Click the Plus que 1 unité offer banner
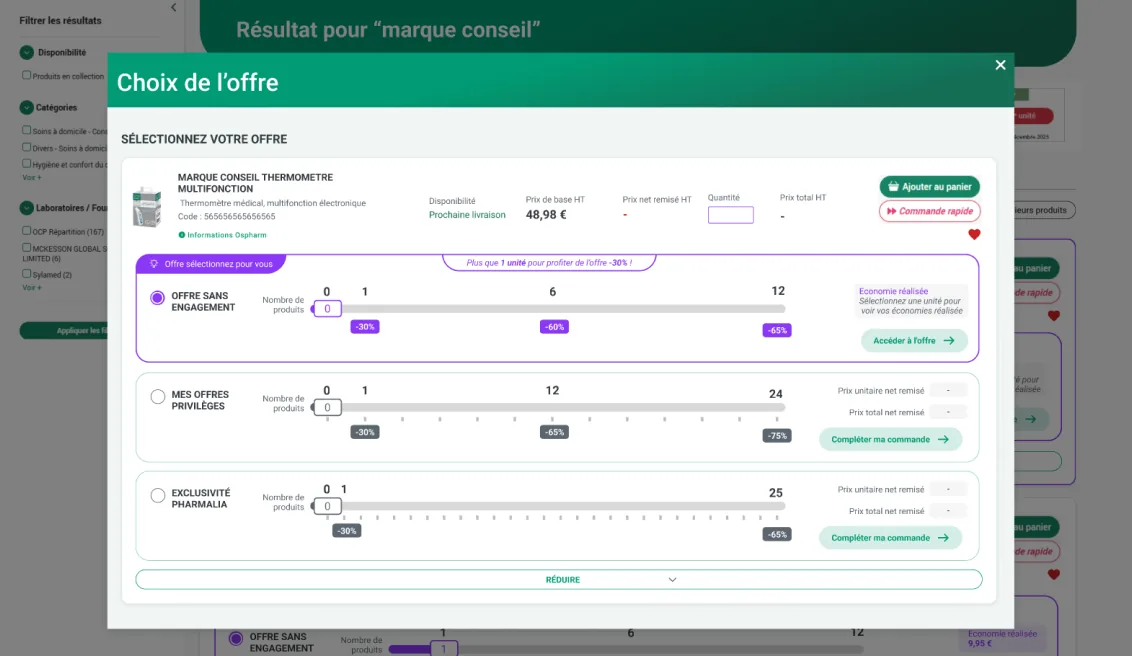Image resolution: width=1132 pixels, height=656 pixels. [549, 263]
